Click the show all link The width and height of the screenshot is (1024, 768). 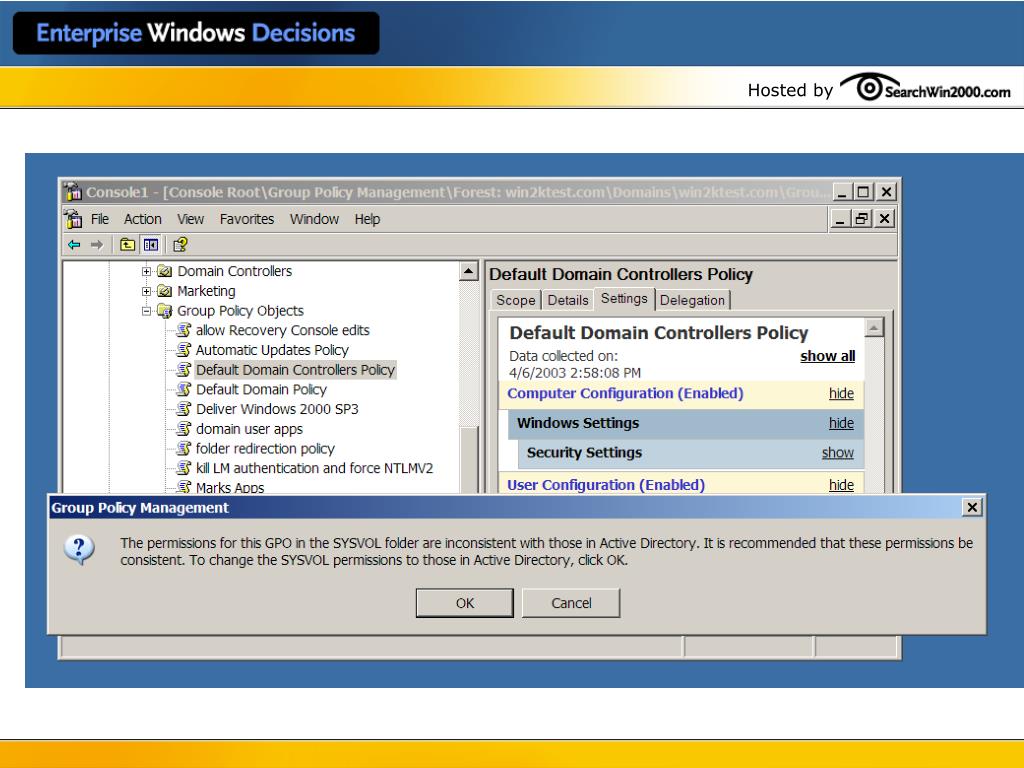click(x=827, y=356)
